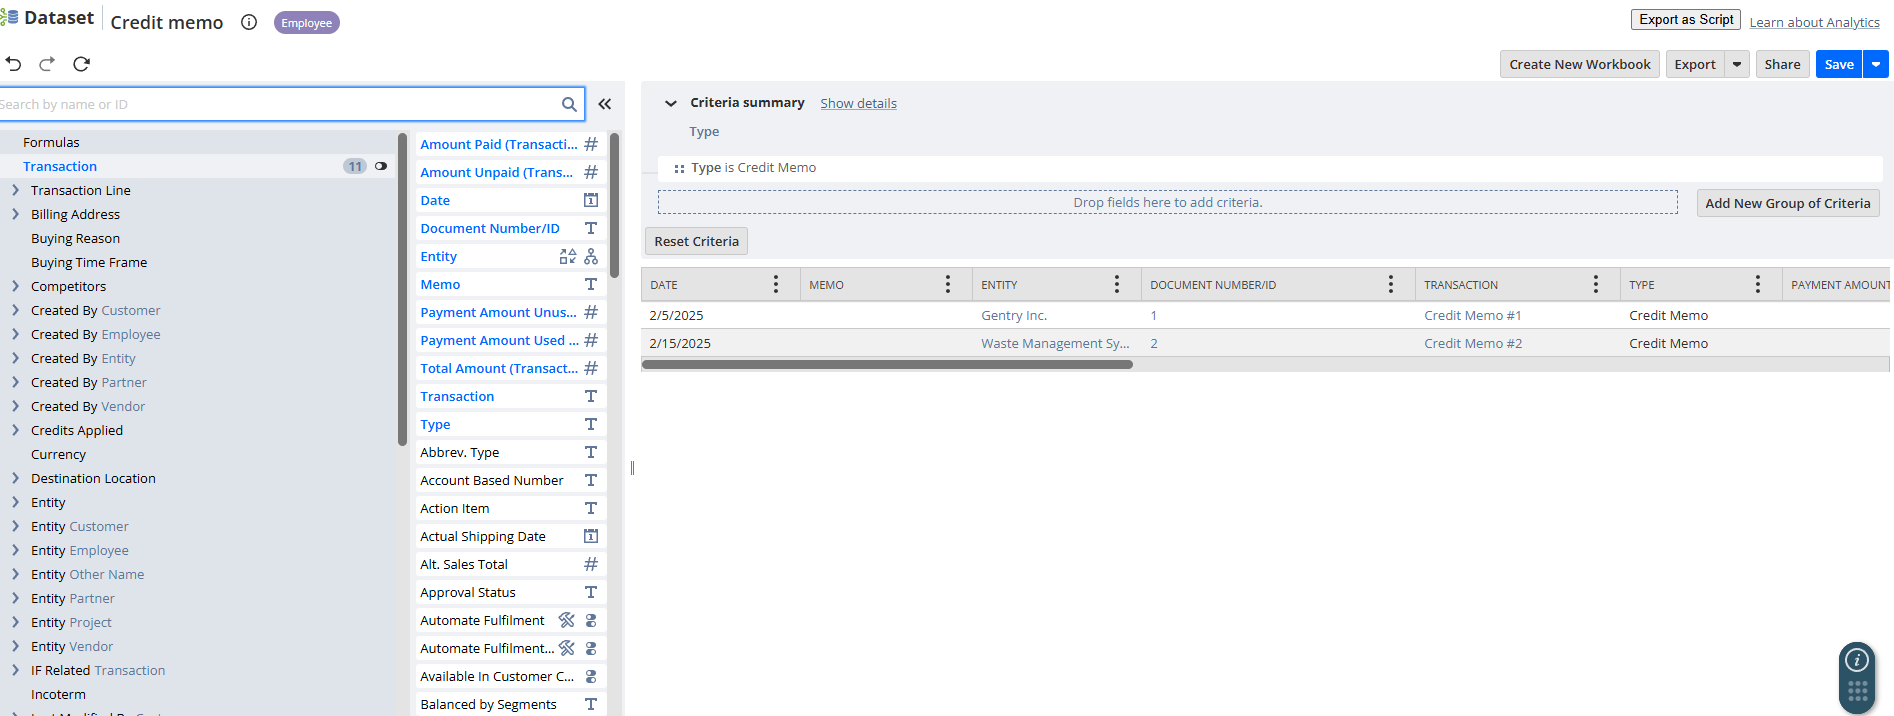The width and height of the screenshot is (1894, 716).
Task: Open the Save dropdown arrow
Action: tap(1876, 65)
